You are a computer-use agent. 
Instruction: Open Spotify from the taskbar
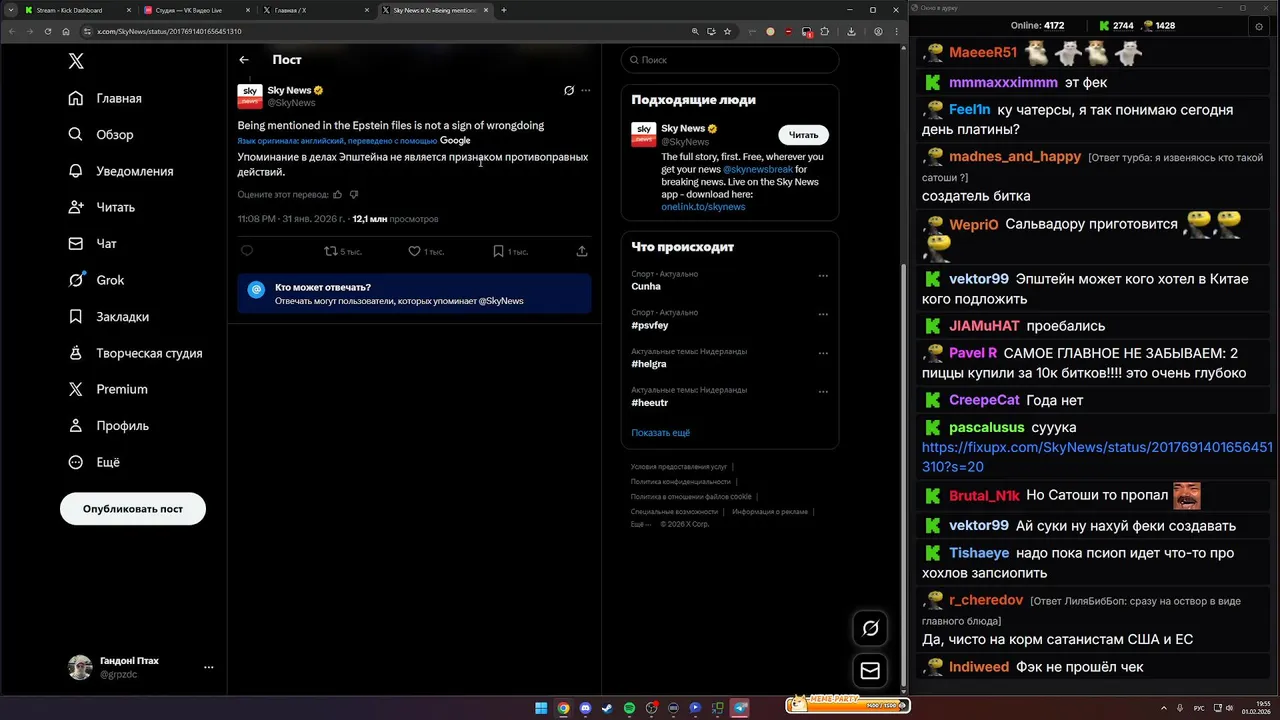point(629,708)
